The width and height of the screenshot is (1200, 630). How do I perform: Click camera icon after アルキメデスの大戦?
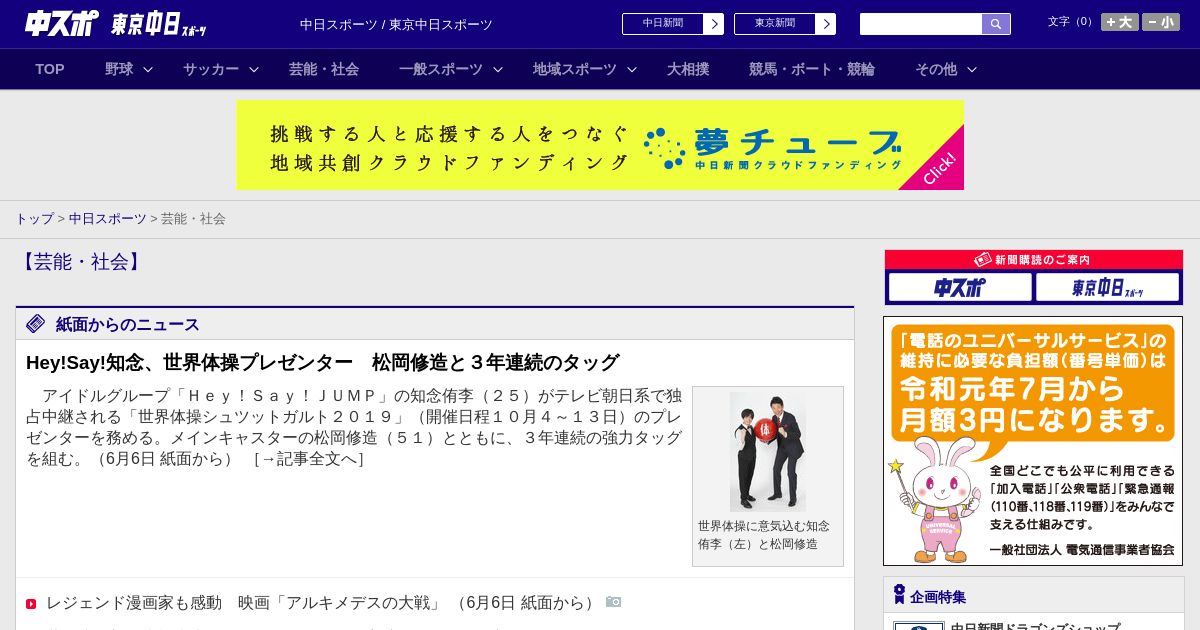tap(614, 602)
